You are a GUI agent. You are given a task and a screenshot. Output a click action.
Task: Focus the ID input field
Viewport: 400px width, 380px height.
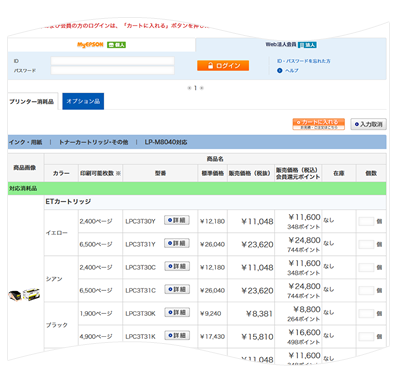[x=112, y=61]
